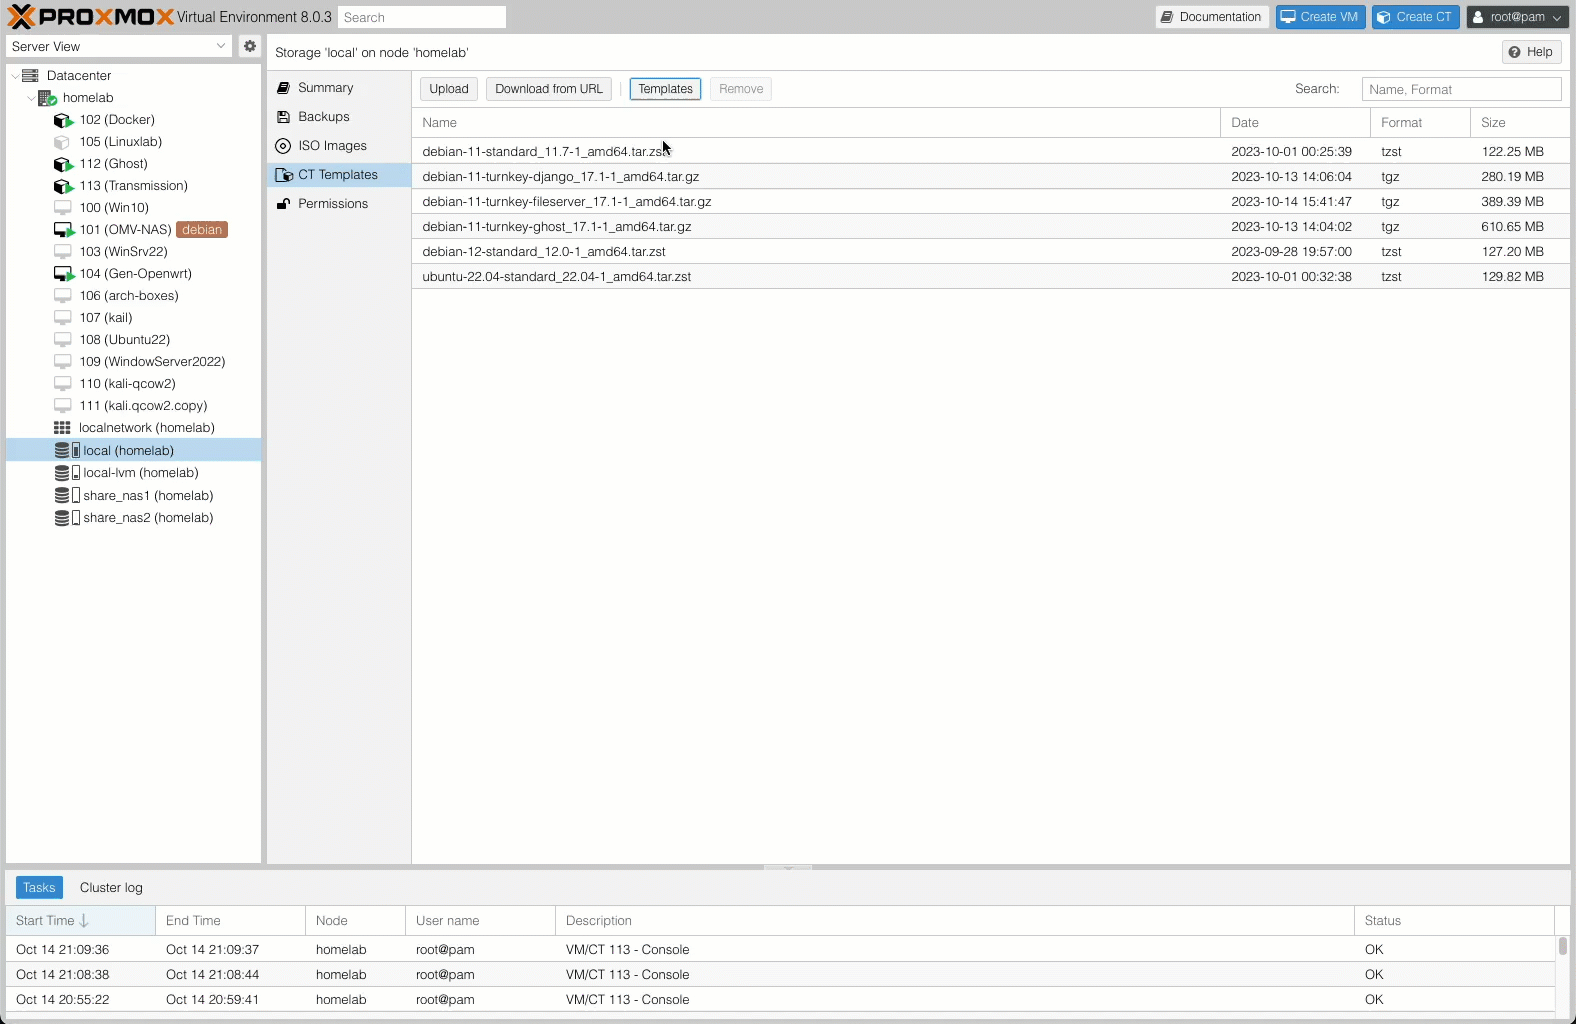
Task: Sort by the Name column header
Action: coord(816,123)
